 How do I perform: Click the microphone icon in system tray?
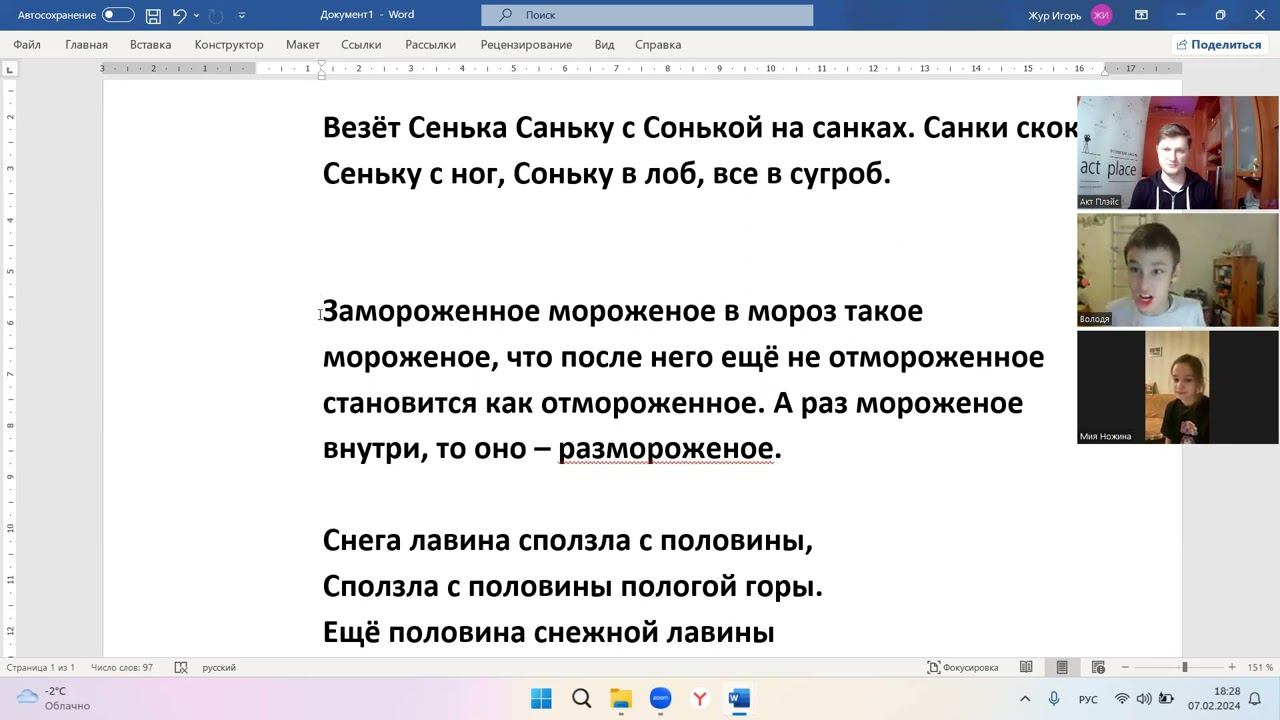click(1054, 699)
